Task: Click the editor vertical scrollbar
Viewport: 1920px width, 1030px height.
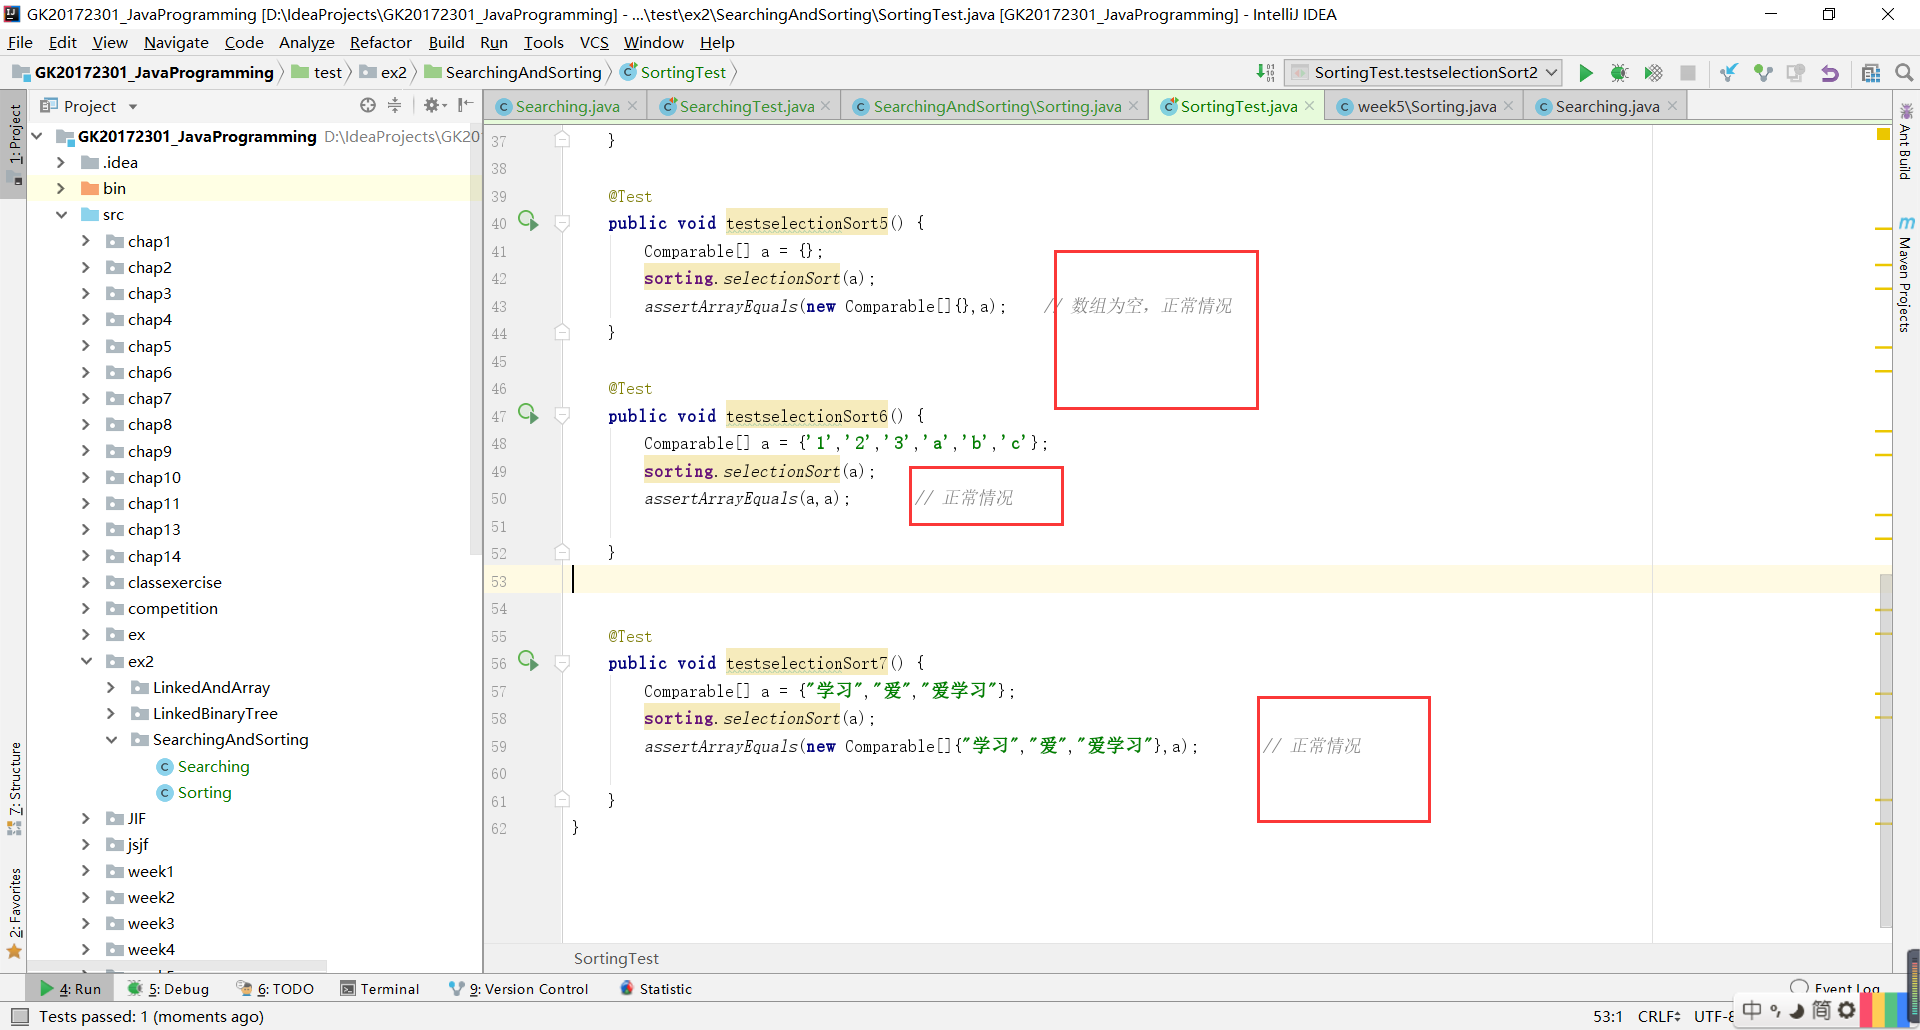Action: (x=1885, y=752)
